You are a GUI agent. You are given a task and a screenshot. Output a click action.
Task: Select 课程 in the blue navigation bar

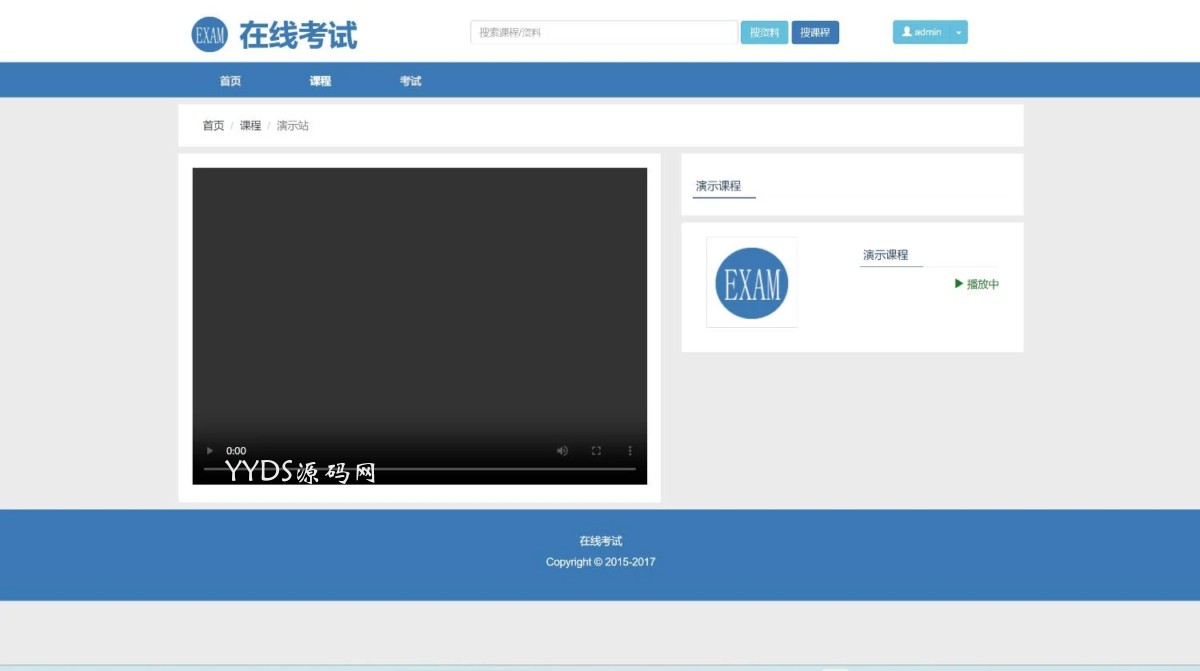pyautogui.click(x=320, y=81)
